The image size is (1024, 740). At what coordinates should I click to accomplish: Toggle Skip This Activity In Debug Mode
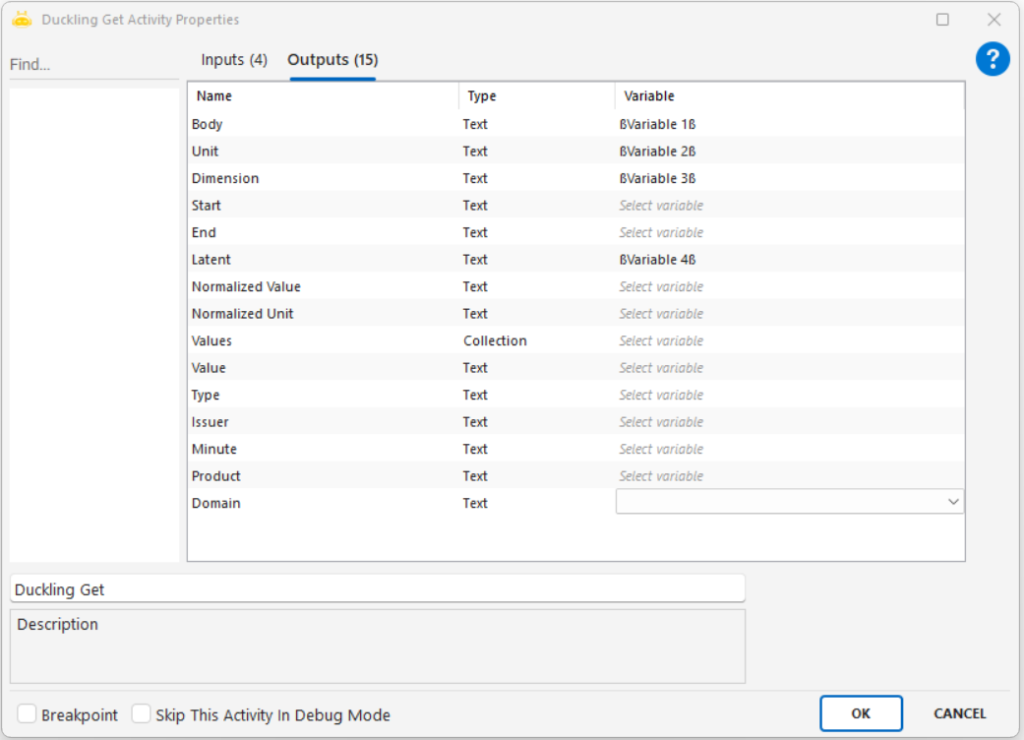(x=142, y=714)
